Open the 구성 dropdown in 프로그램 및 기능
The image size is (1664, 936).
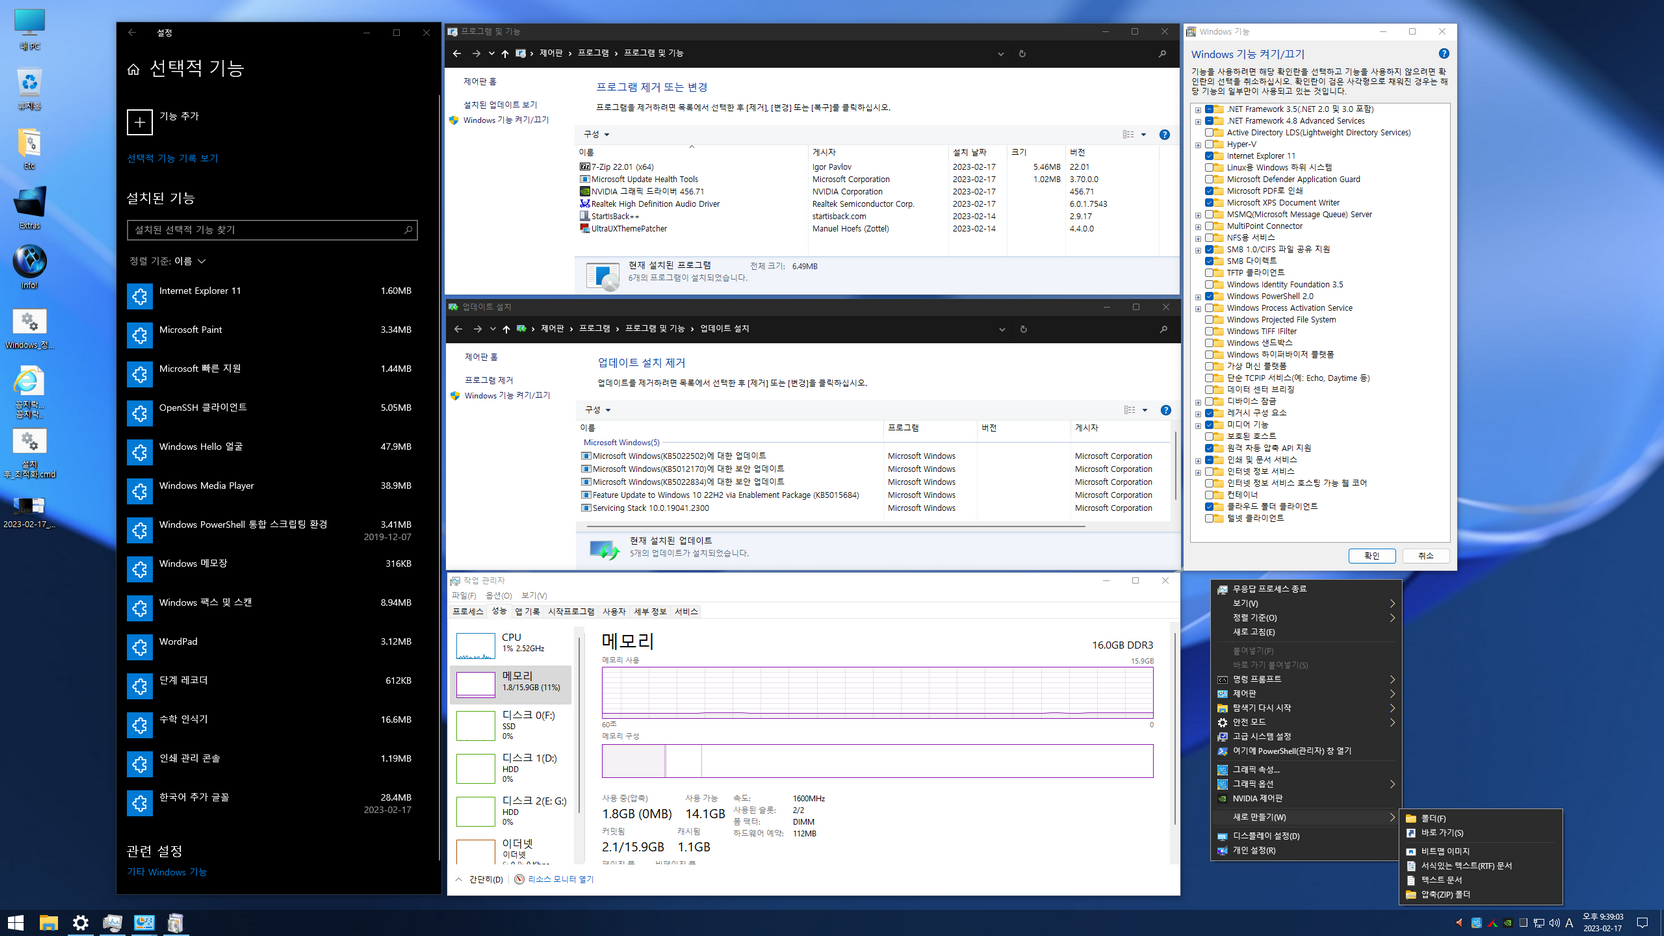596,135
